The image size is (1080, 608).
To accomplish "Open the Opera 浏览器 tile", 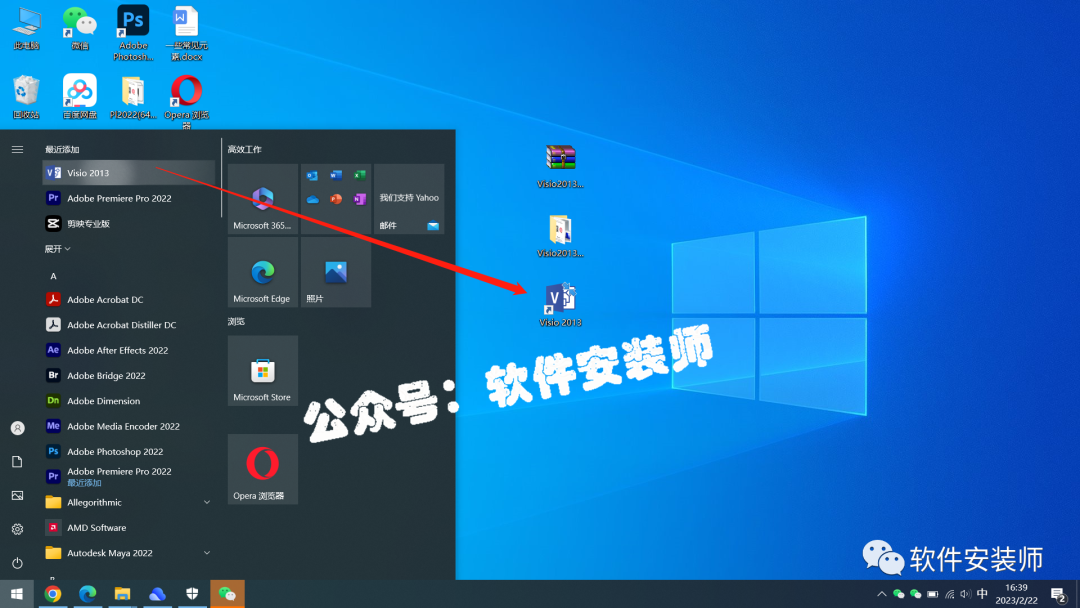I will pos(262,470).
